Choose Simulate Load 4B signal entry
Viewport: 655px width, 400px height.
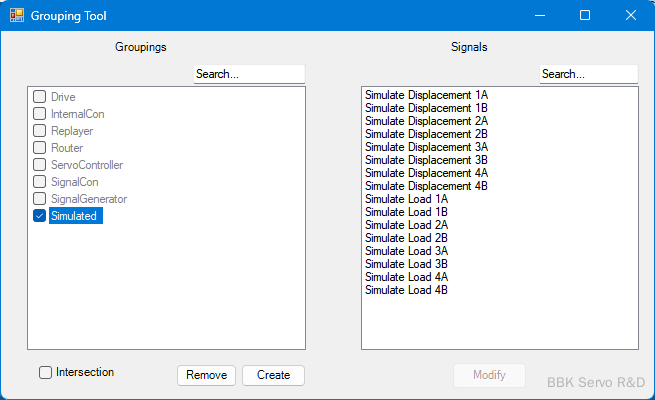[x=406, y=290]
